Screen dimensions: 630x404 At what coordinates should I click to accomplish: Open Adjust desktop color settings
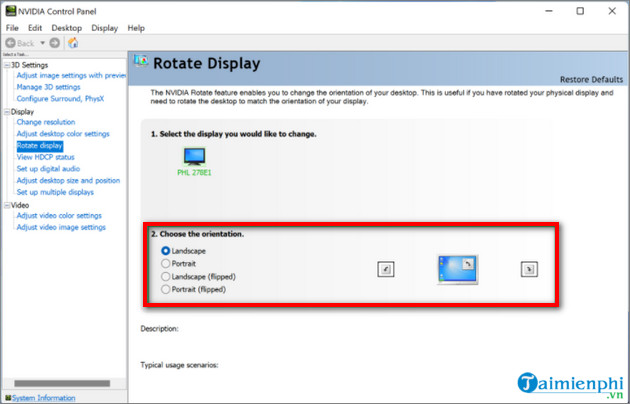click(x=63, y=134)
